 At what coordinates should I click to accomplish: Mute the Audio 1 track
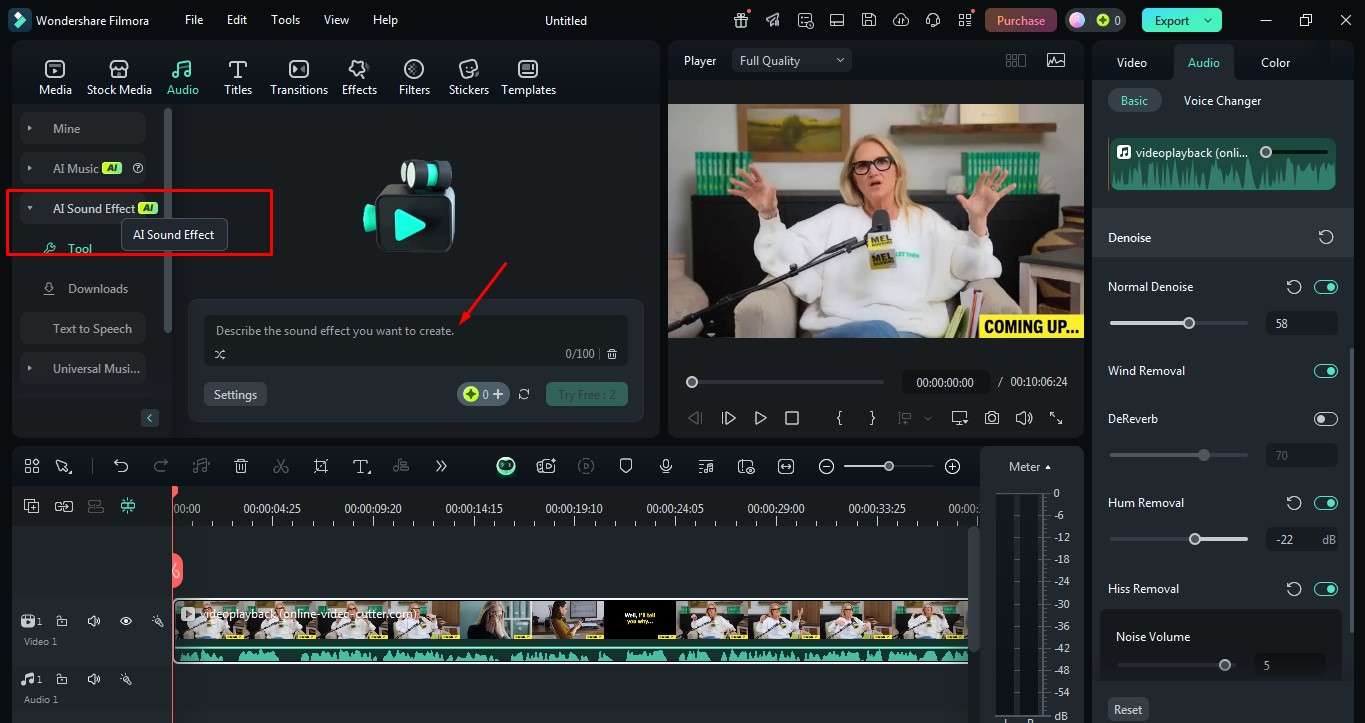(x=94, y=679)
